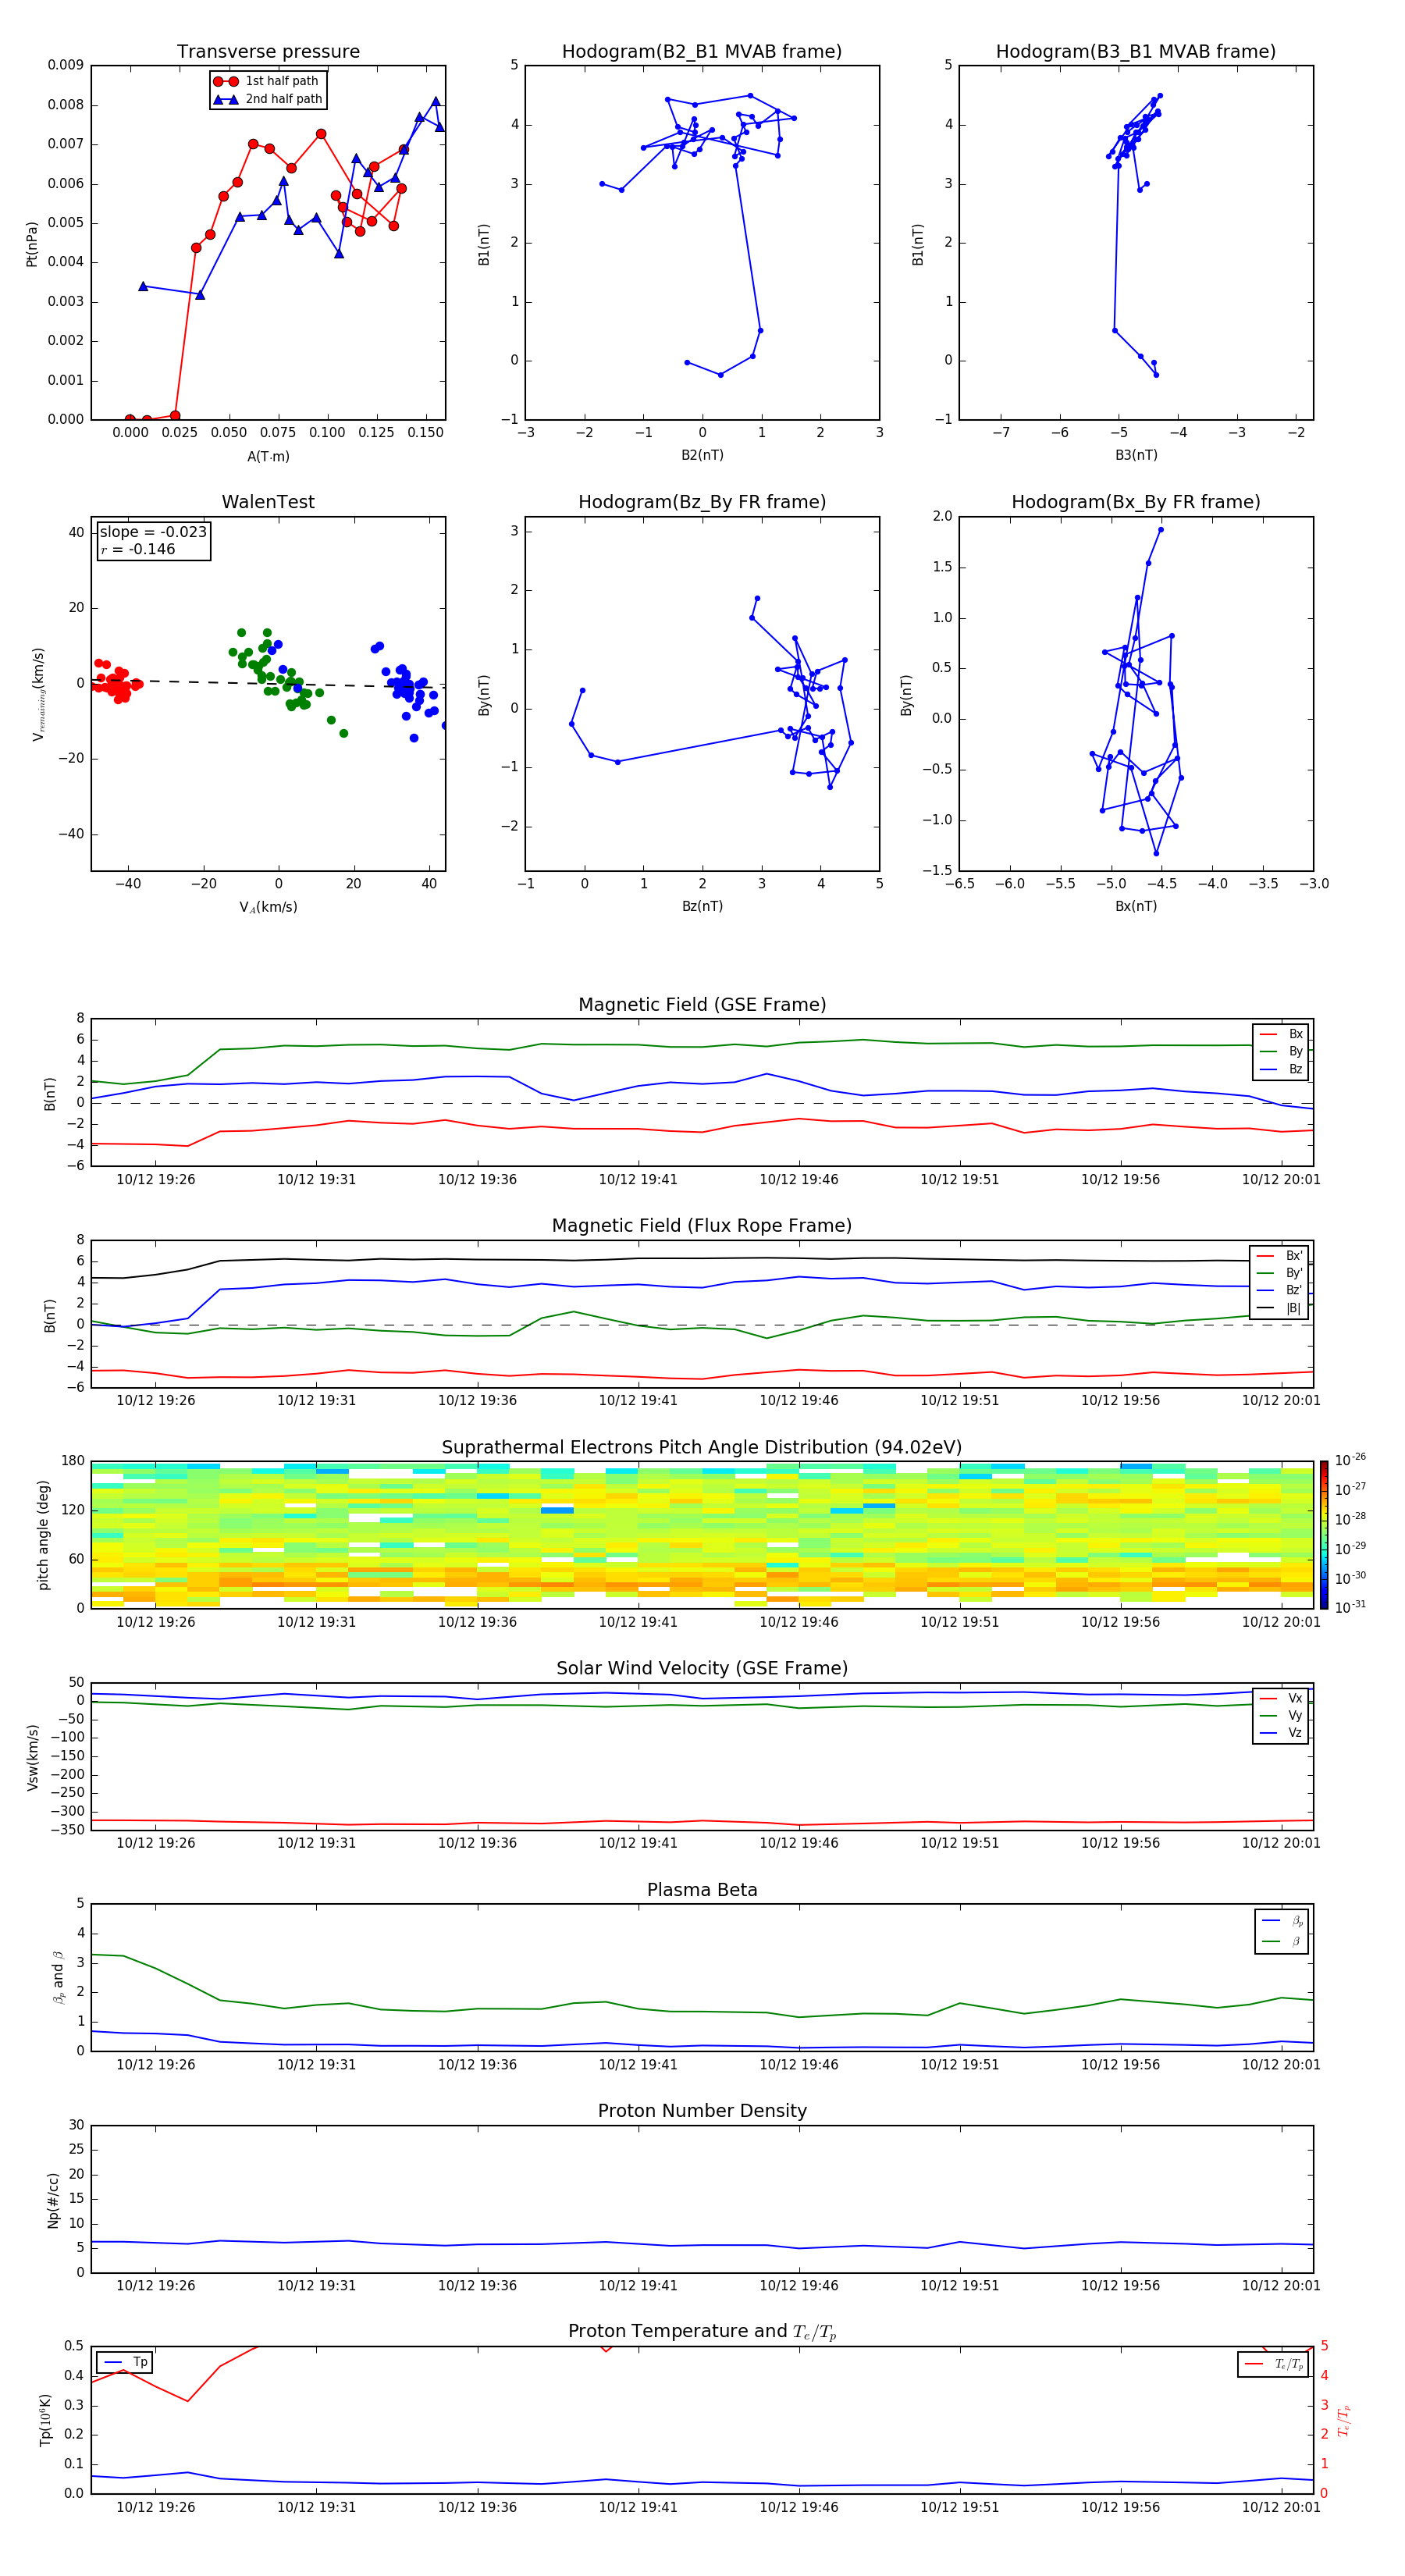1405x2576 pixels.
Task: Click the "WalenTest" plot title
Action: click(268, 502)
